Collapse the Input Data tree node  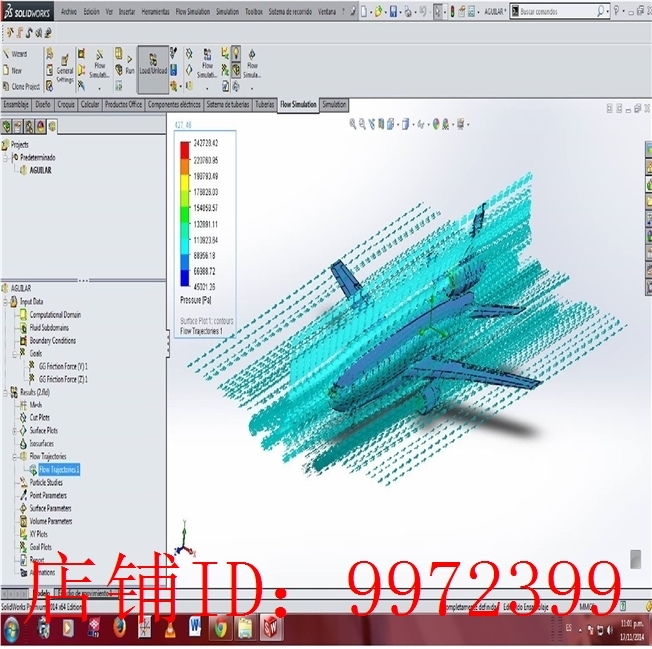coord(6,301)
